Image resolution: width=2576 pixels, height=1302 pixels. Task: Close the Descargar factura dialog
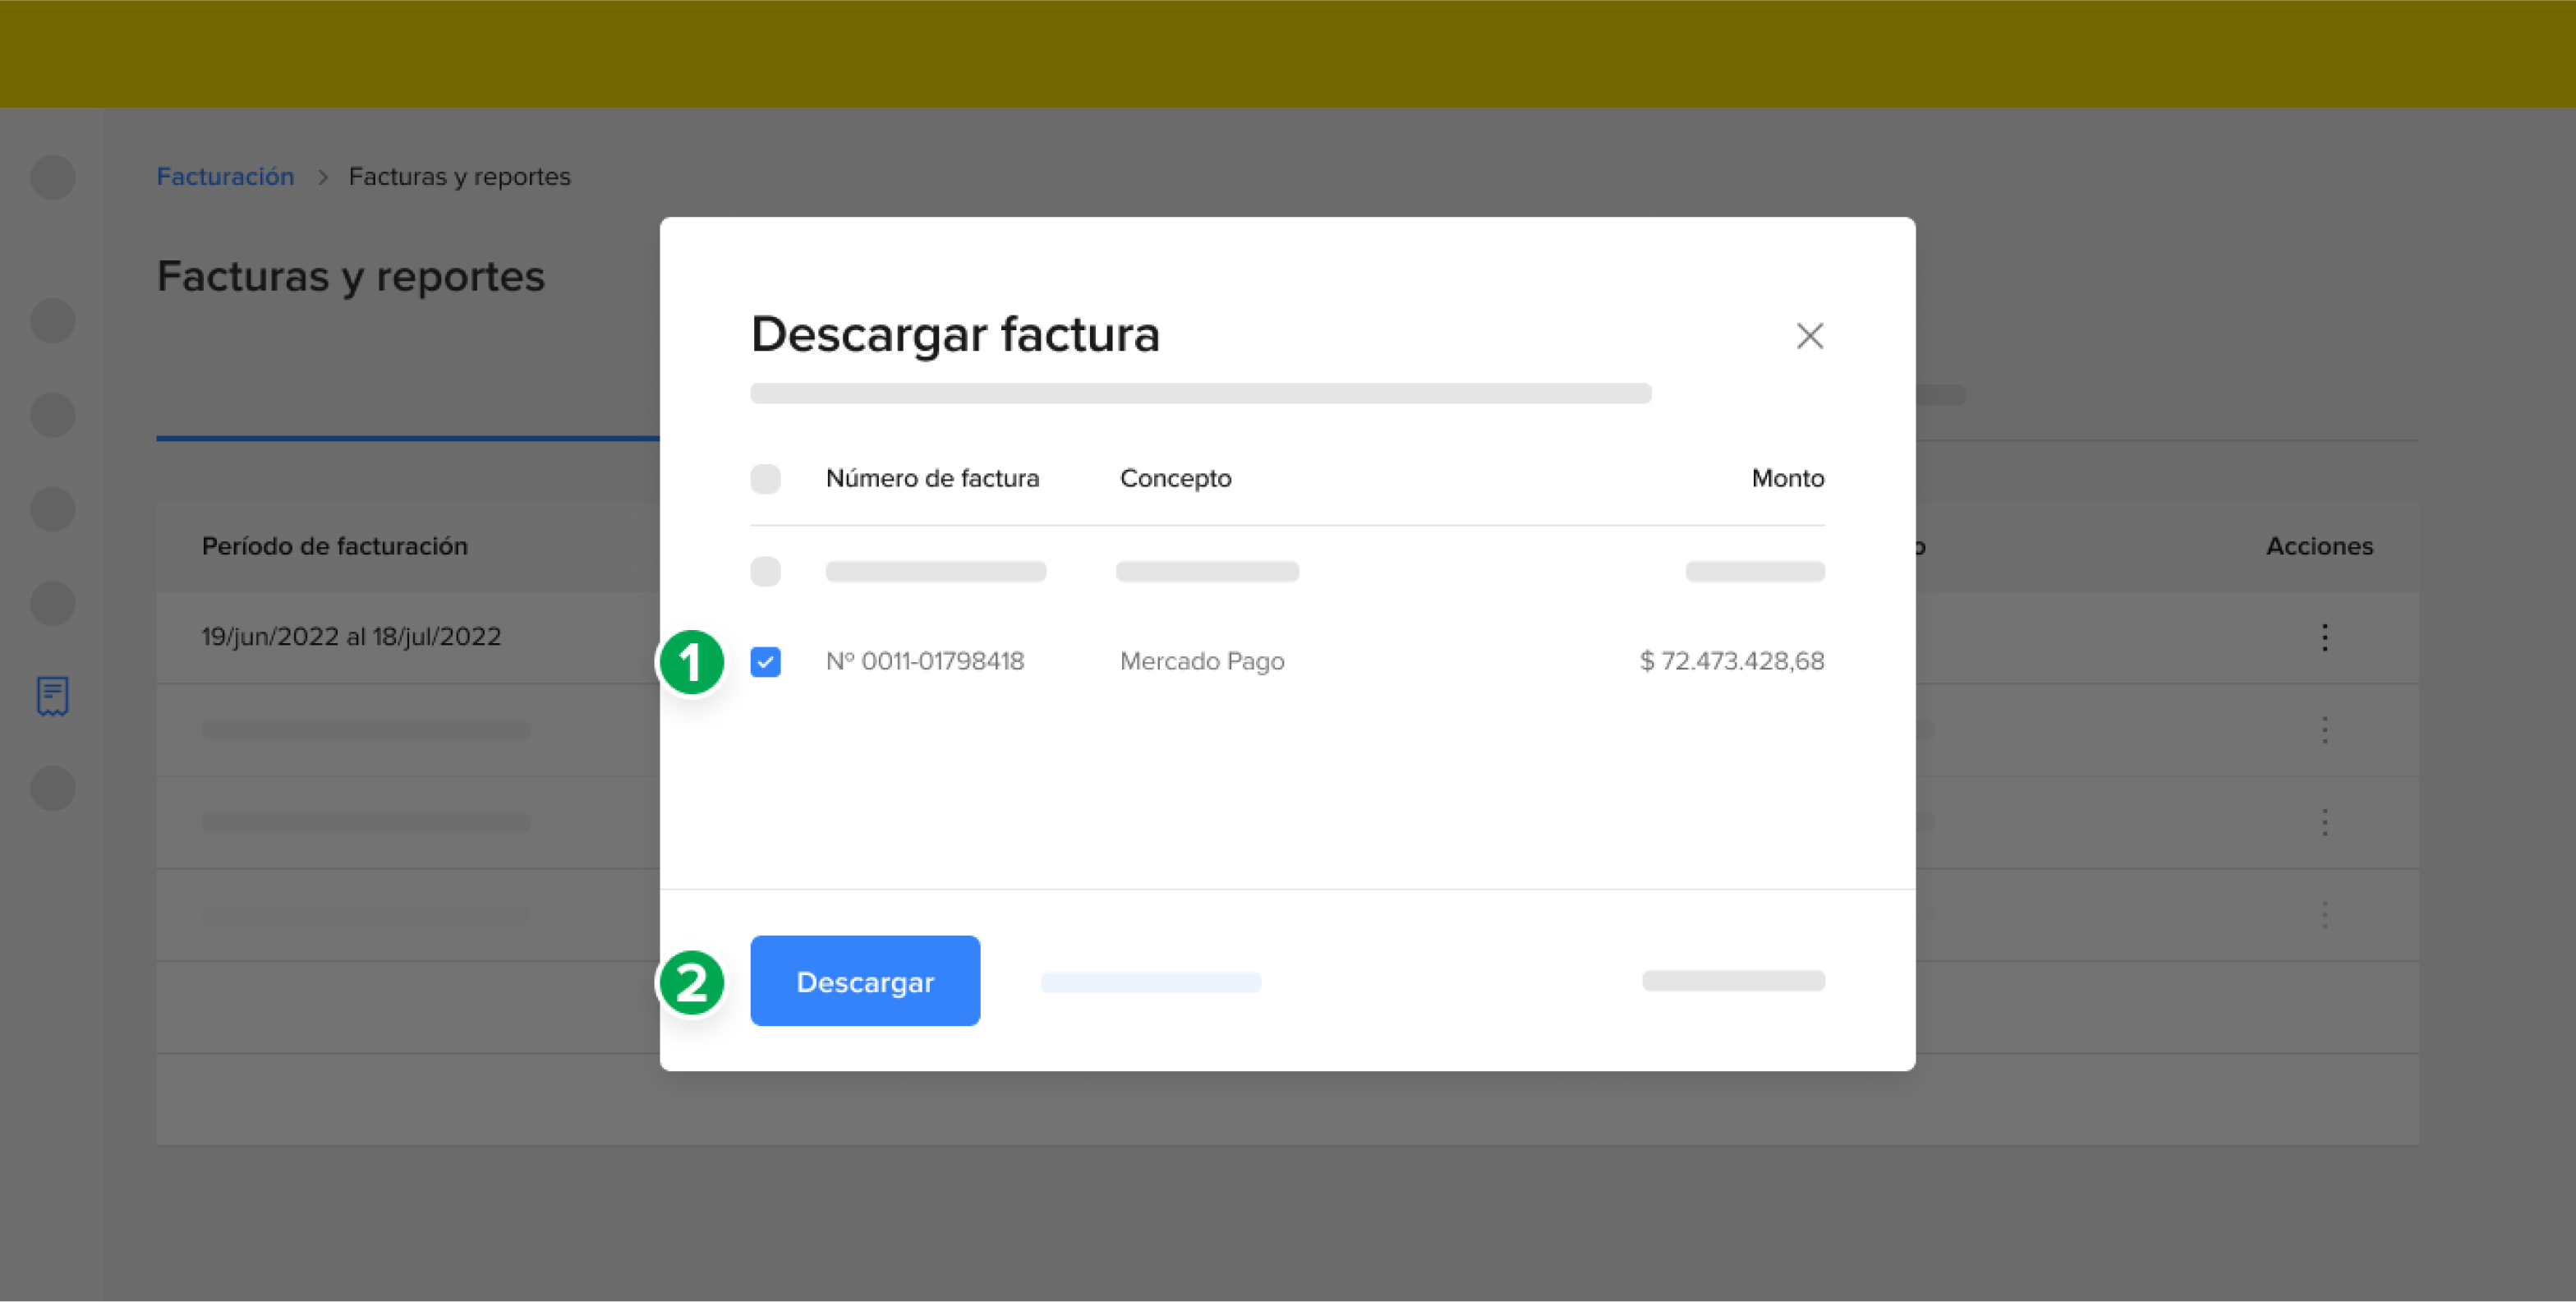point(1809,336)
